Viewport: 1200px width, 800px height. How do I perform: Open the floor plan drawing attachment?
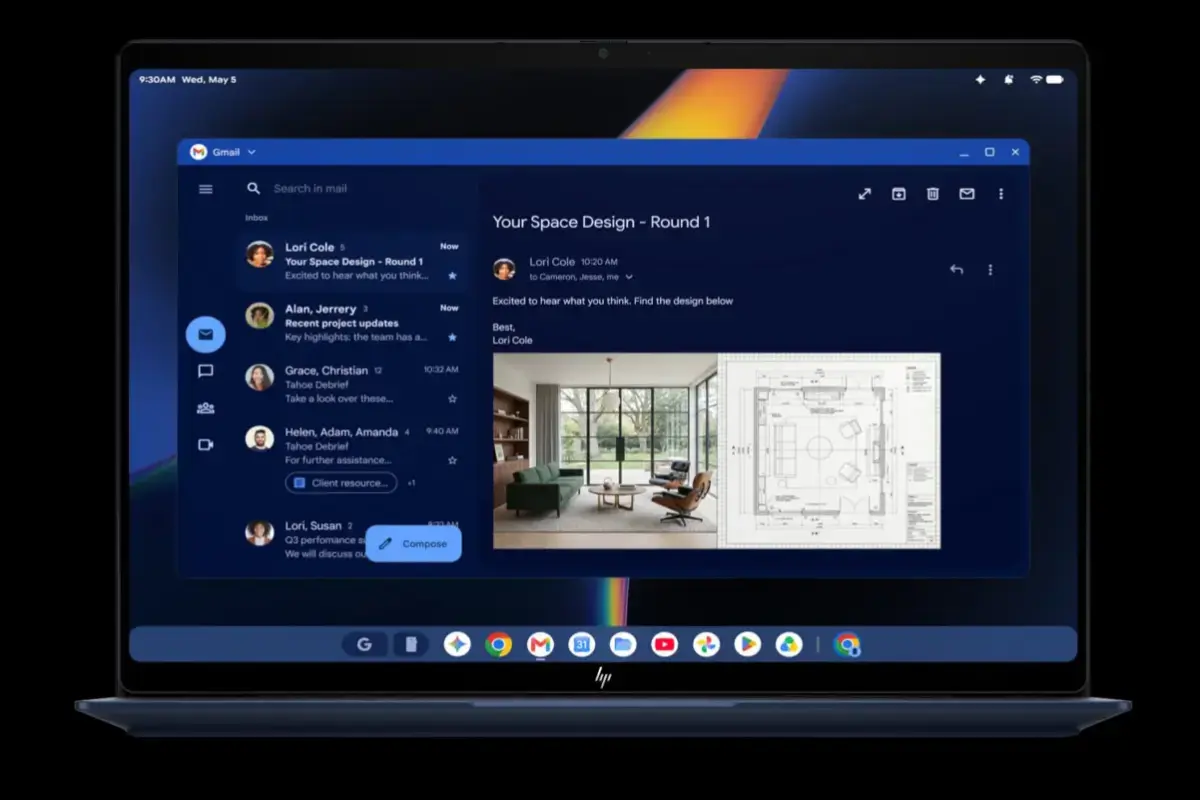pos(829,450)
